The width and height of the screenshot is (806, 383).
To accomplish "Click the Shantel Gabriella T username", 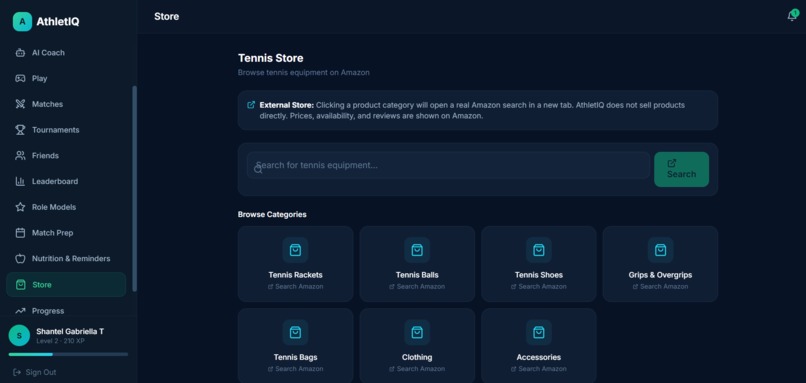I will click(x=70, y=332).
